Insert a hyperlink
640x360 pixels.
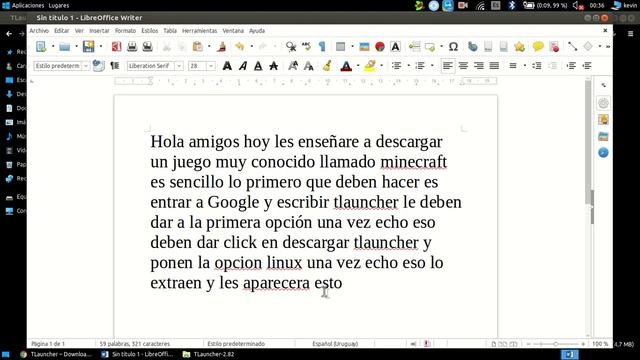click(x=473, y=47)
